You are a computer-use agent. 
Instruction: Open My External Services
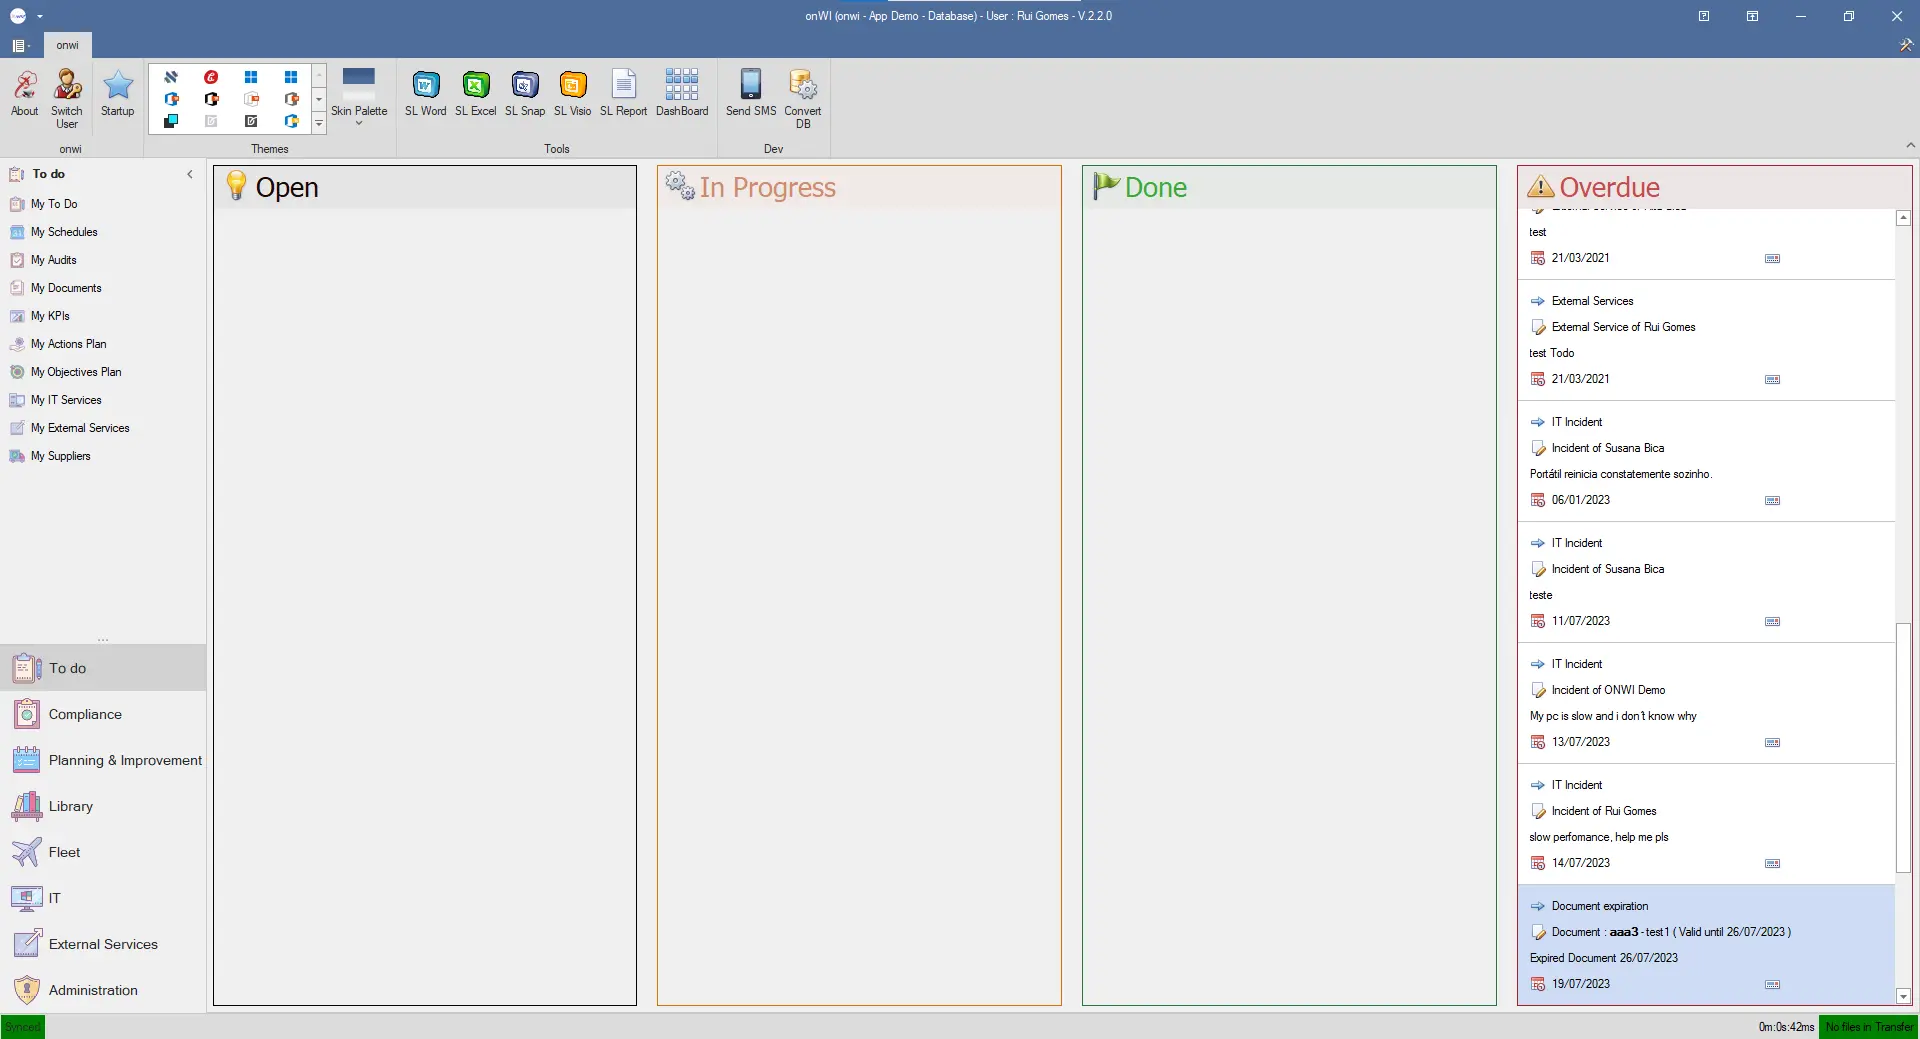[80, 428]
